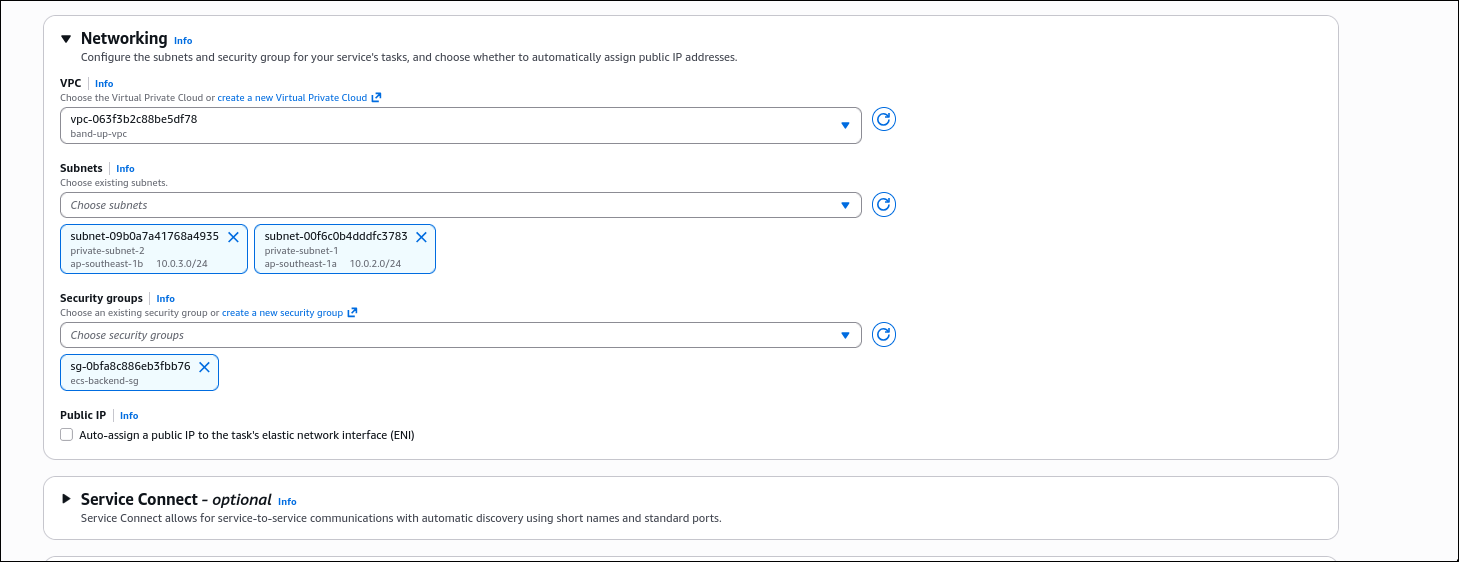This screenshot has width=1459, height=562.
Task: Open the Choose subnets dropdown
Action: pyautogui.click(x=460, y=205)
